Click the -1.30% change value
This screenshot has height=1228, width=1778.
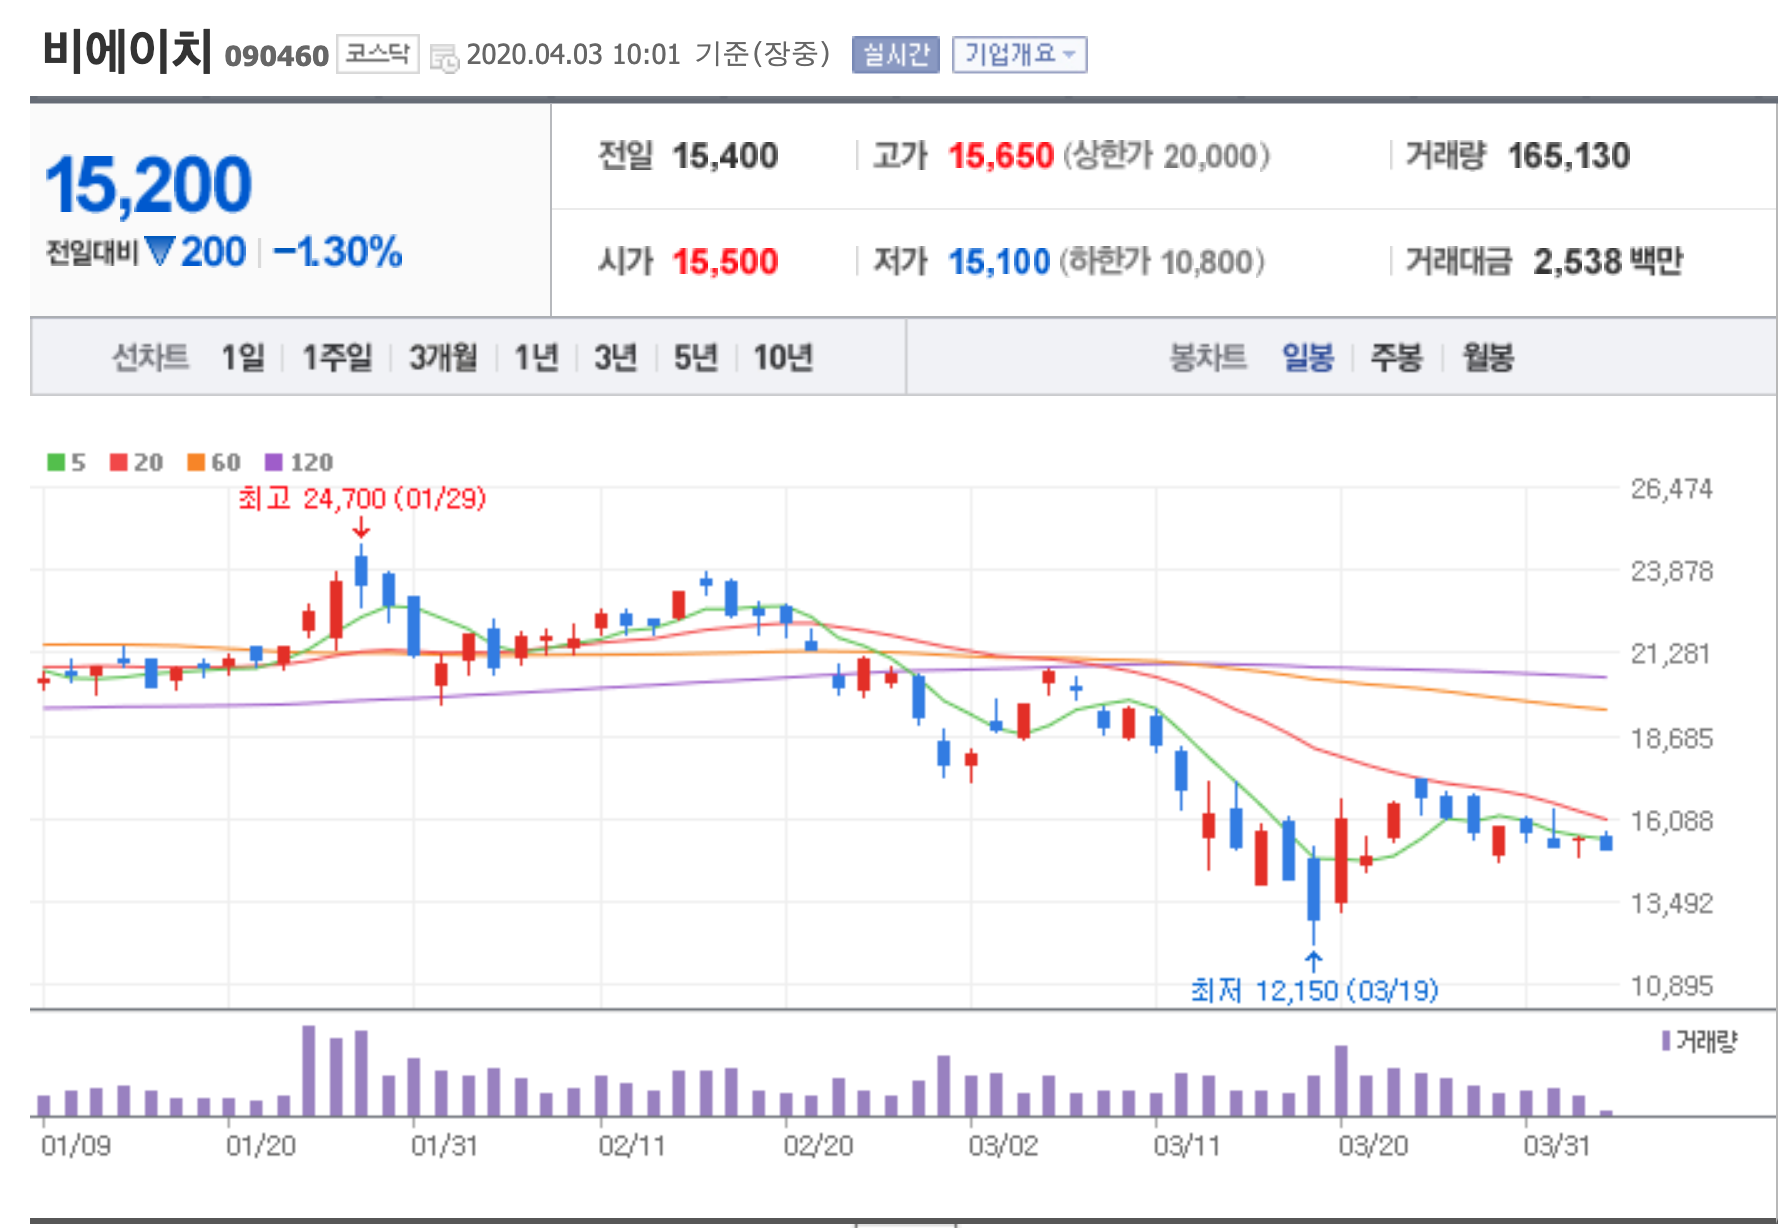(x=337, y=252)
